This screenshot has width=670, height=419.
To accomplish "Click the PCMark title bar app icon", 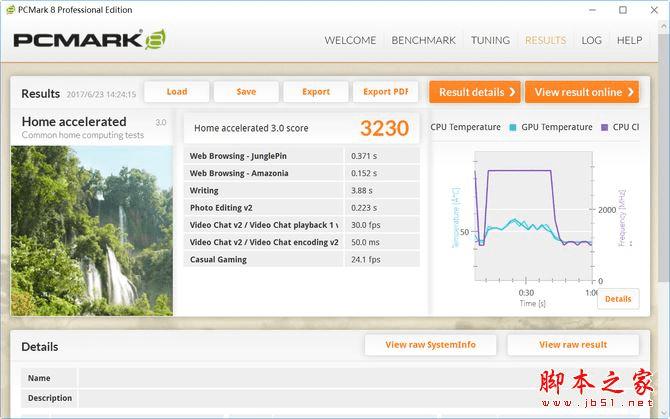I will [x=10, y=10].
